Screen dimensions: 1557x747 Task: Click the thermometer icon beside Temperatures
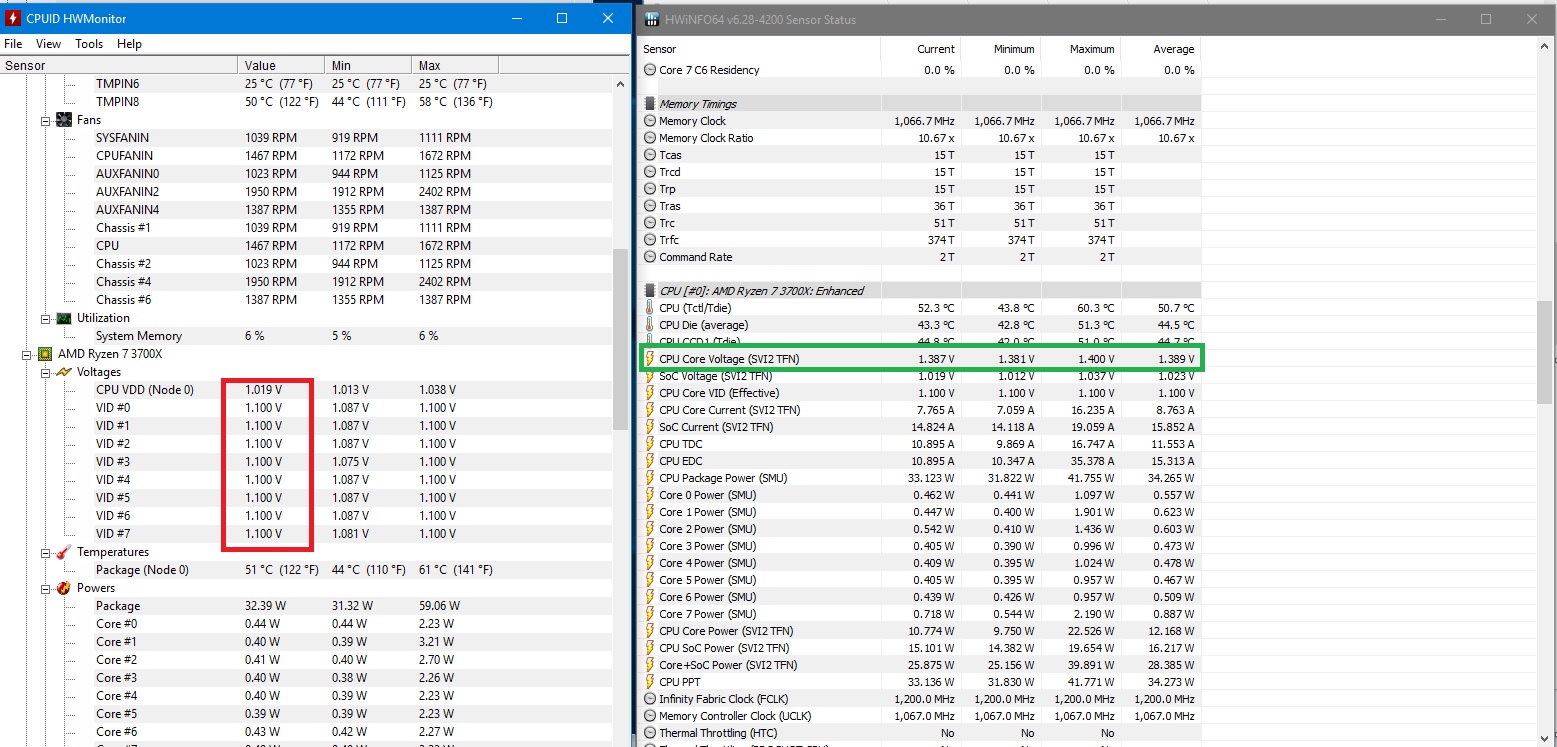(64, 552)
